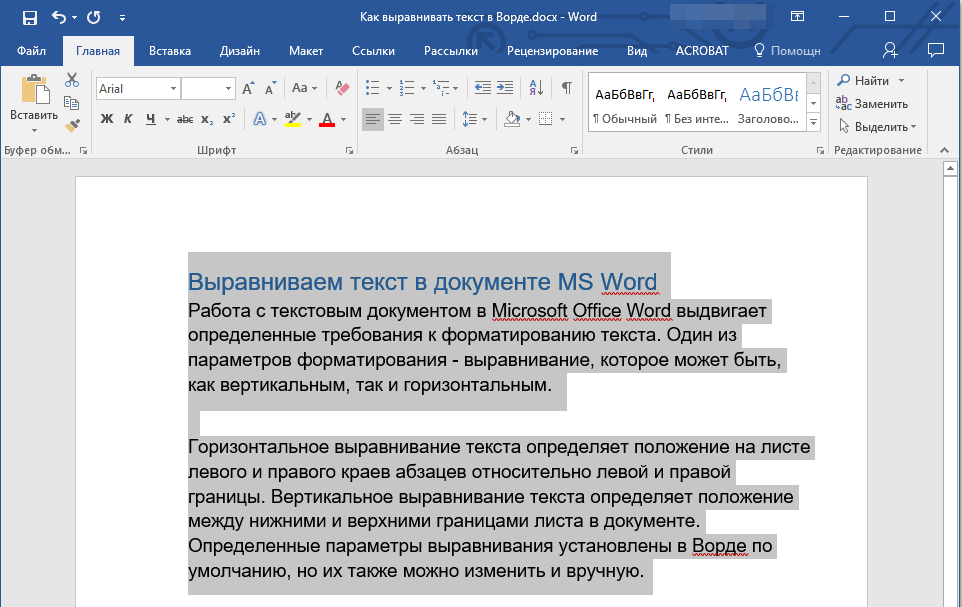Cut selection with the scissors icon
The image size is (962, 607).
coord(71,80)
